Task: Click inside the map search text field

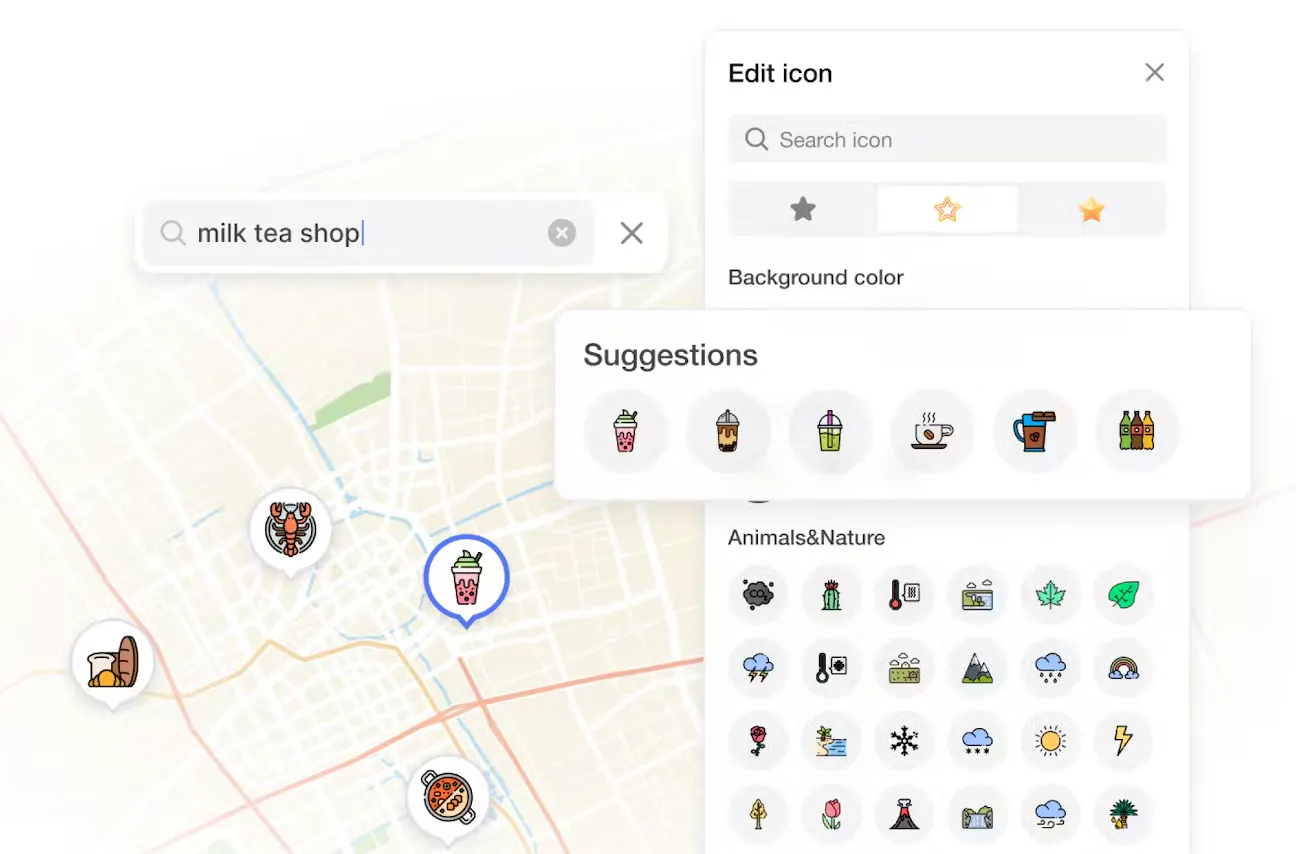Action: click(x=368, y=233)
